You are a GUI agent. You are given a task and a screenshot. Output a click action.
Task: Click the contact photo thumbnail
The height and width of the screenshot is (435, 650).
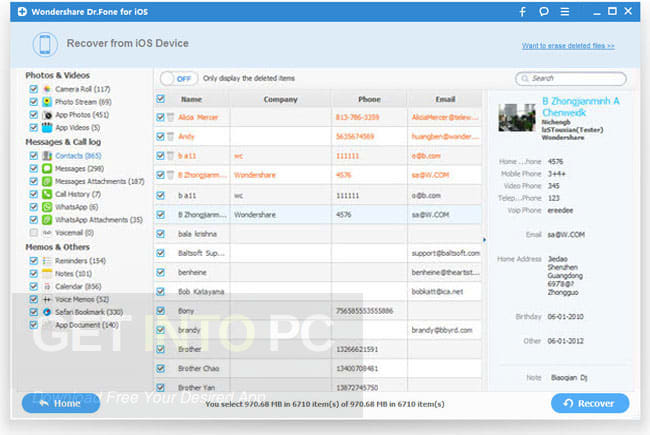point(517,117)
